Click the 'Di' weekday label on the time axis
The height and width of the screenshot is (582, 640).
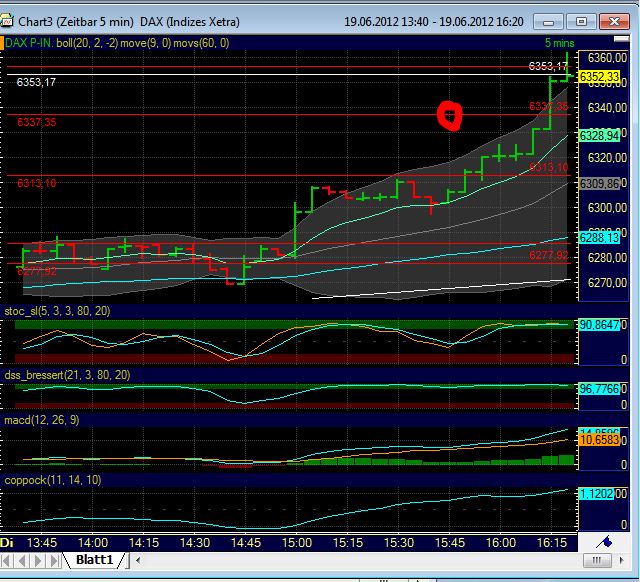(x=7, y=543)
